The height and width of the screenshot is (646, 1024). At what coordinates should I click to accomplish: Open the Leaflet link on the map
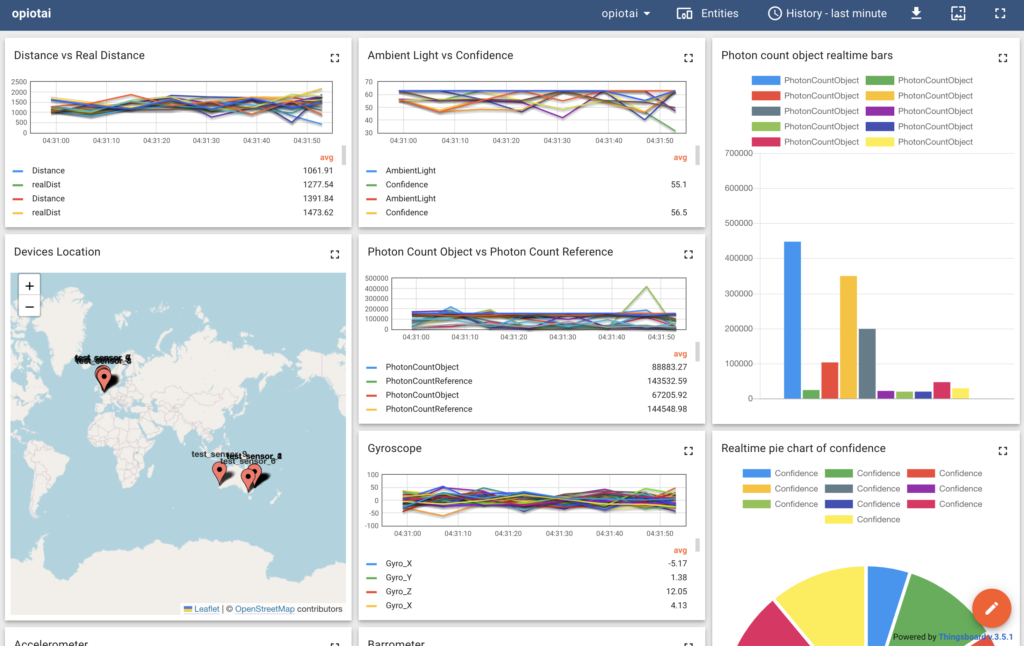tap(206, 609)
